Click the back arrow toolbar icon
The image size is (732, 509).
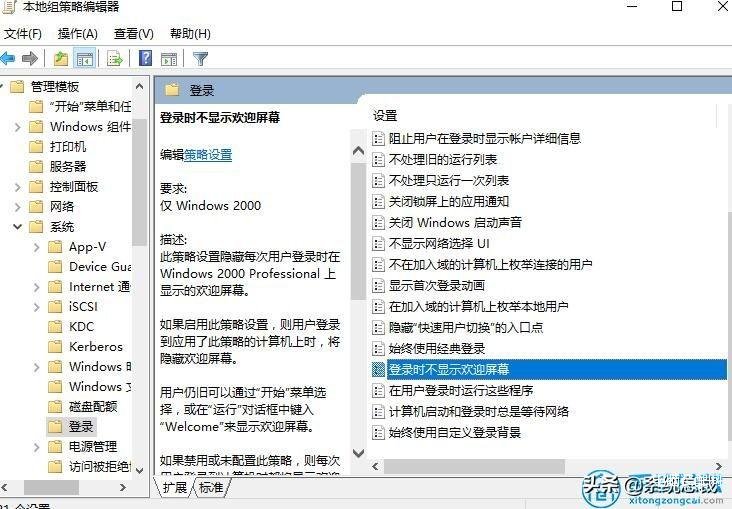(7, 58)
